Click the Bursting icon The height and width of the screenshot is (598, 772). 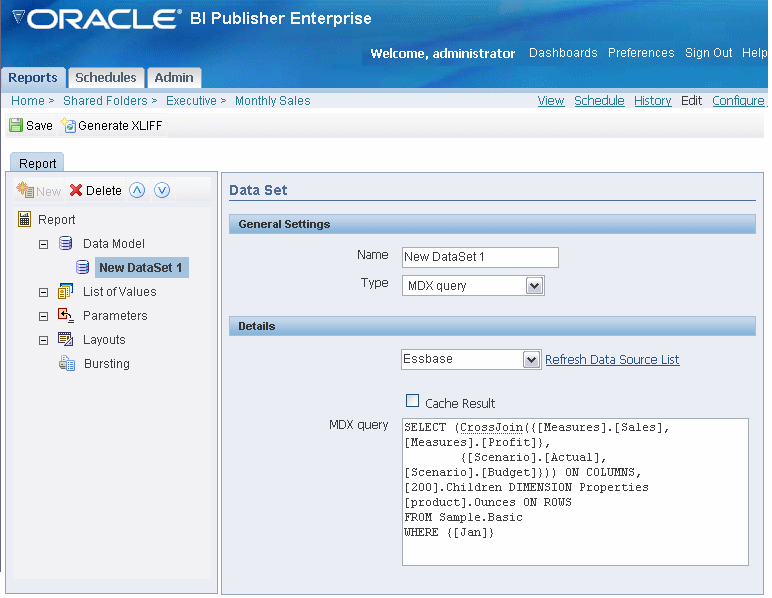coord(67,363)
